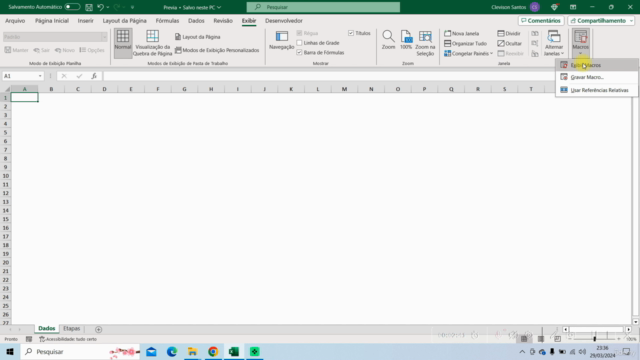Switch to Etapas sheet tab

tap(71, 329)
